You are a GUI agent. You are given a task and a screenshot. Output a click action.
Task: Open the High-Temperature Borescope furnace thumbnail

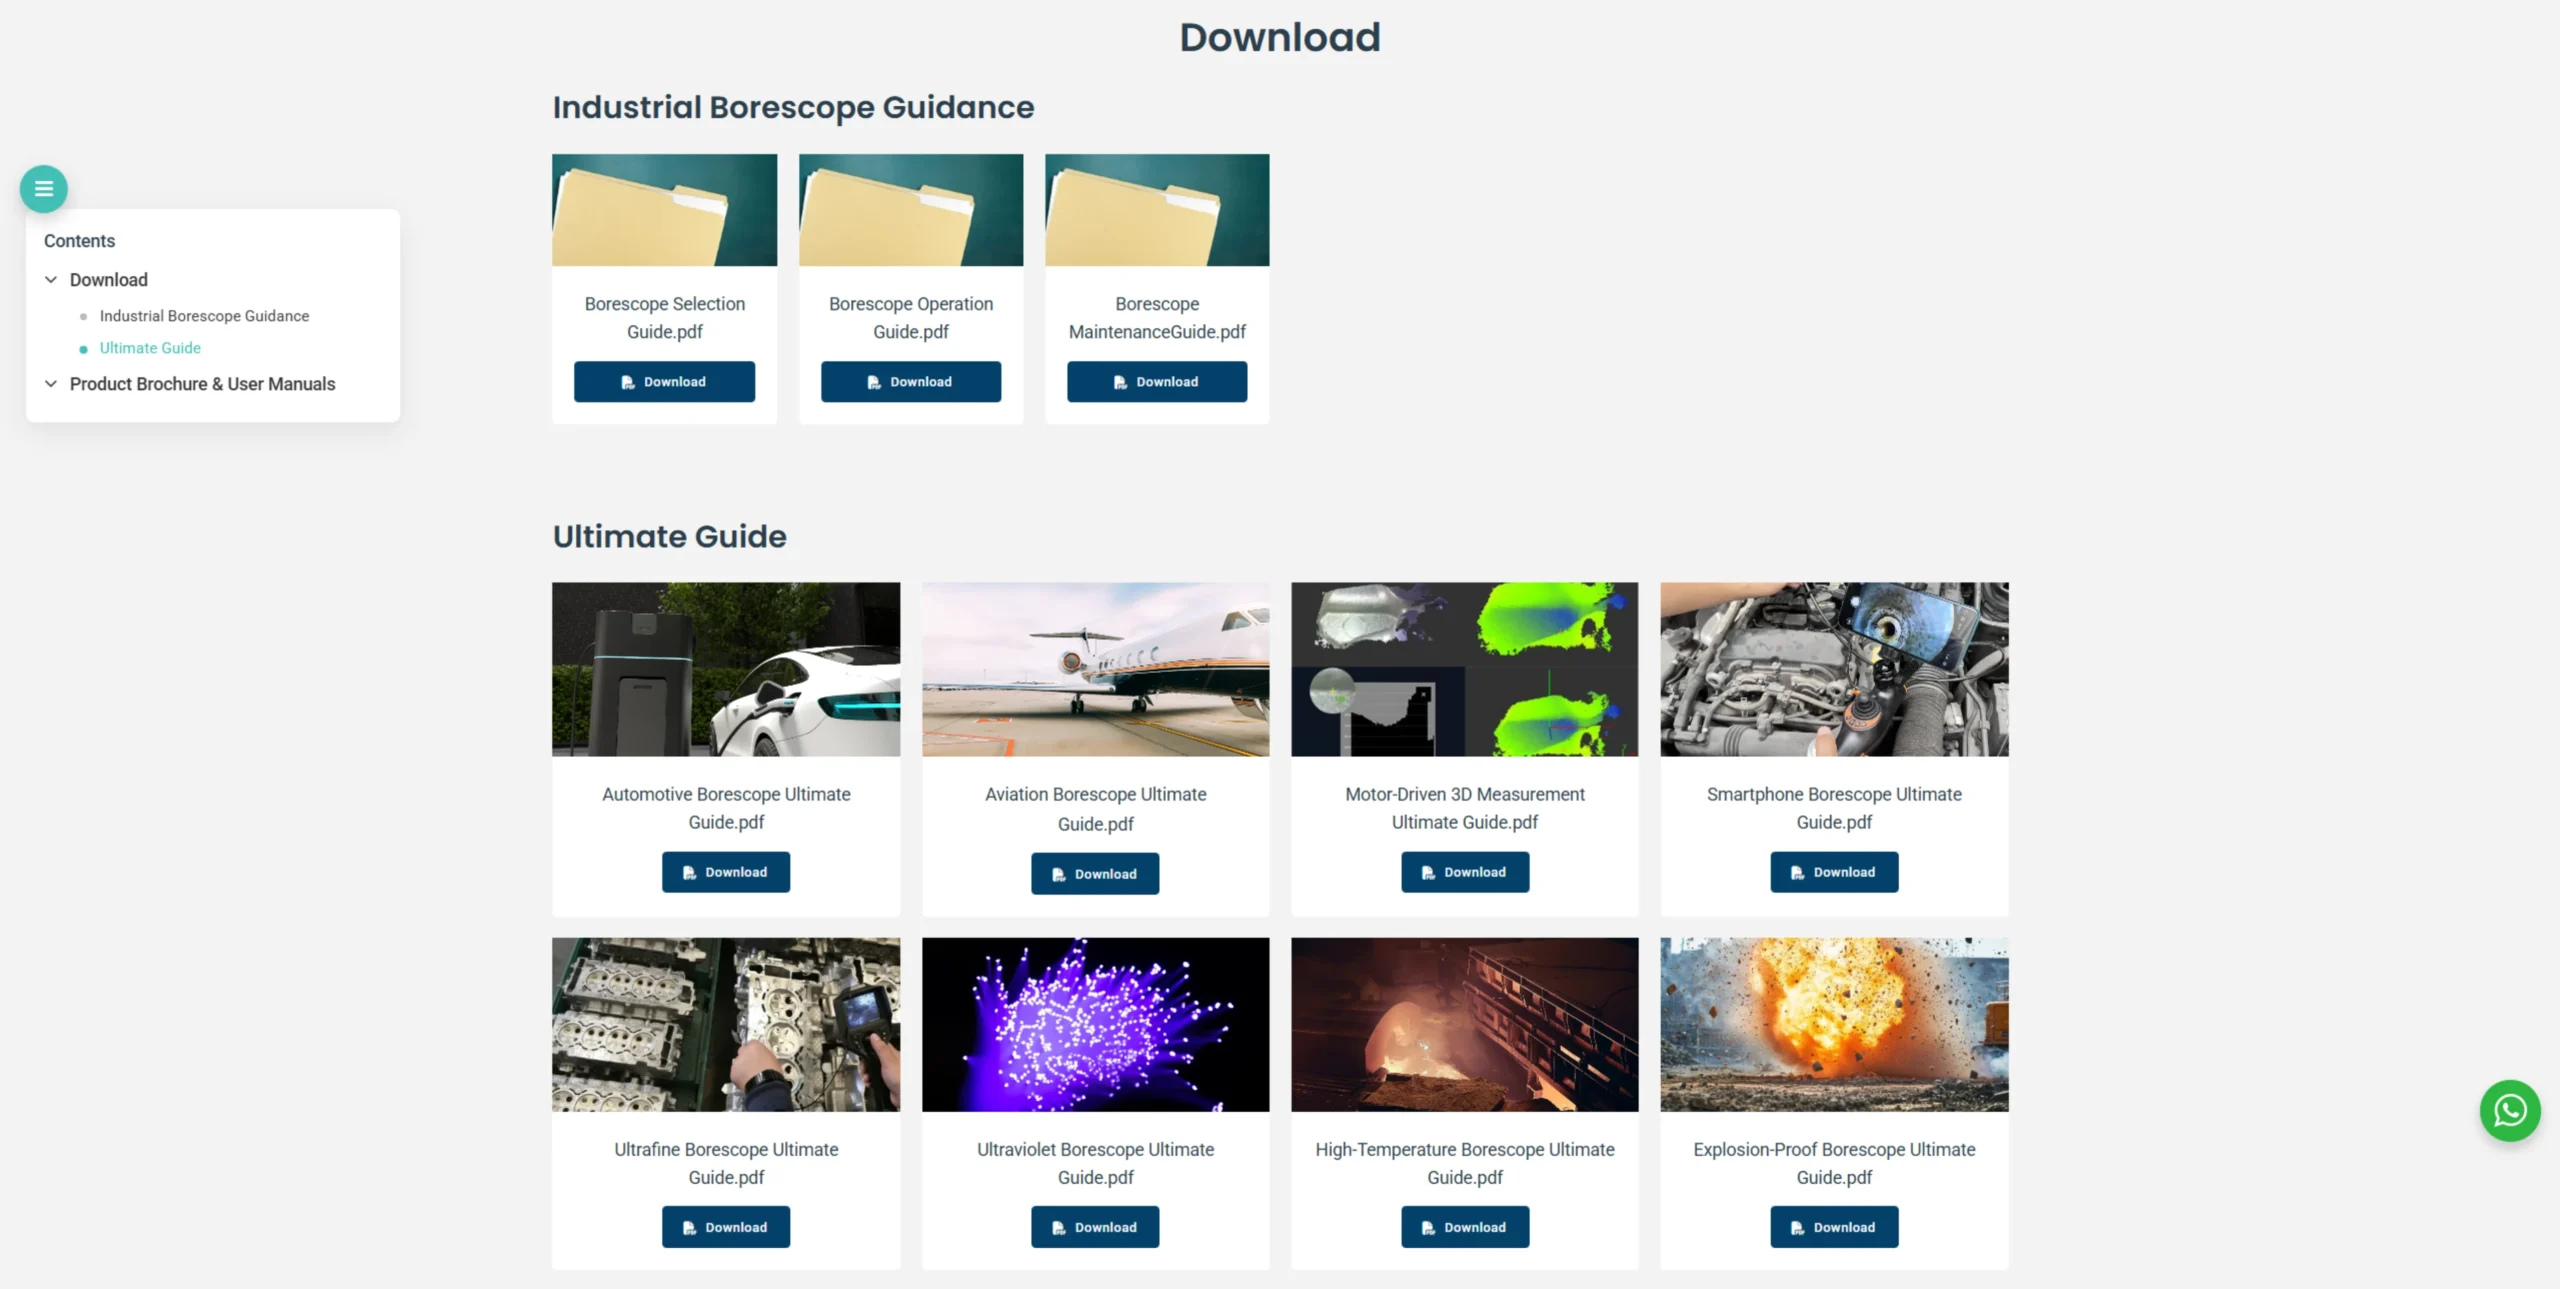[x=1464, y=1024]
